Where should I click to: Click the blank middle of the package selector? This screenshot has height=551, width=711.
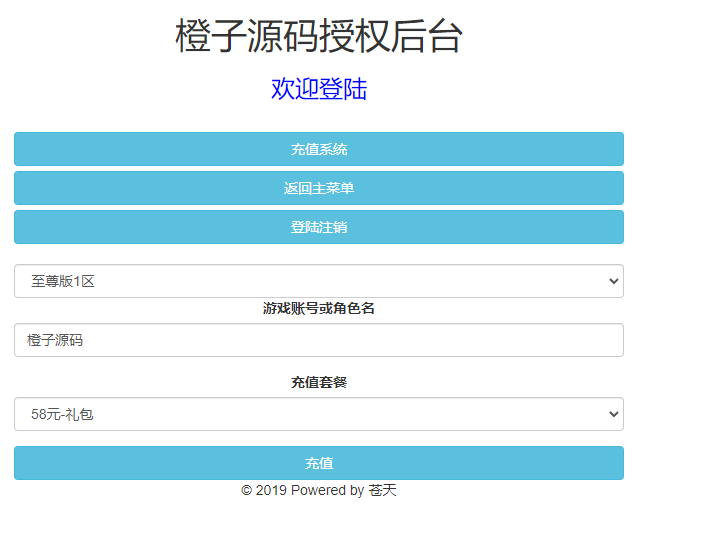pos(350,414)
